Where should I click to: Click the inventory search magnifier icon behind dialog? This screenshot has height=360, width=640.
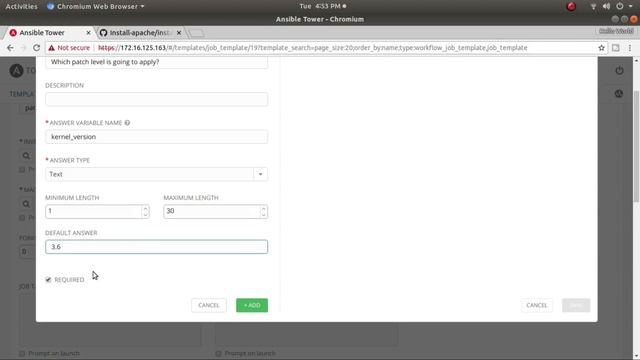[x=26, y=156]
